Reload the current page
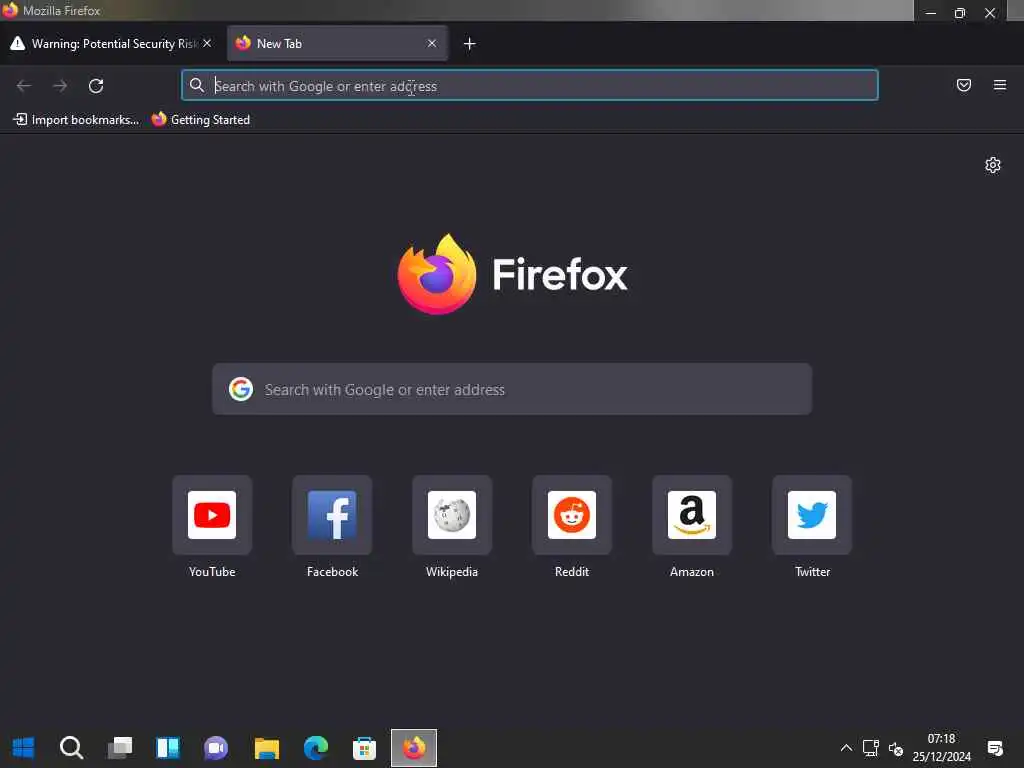 click(96, 86)
